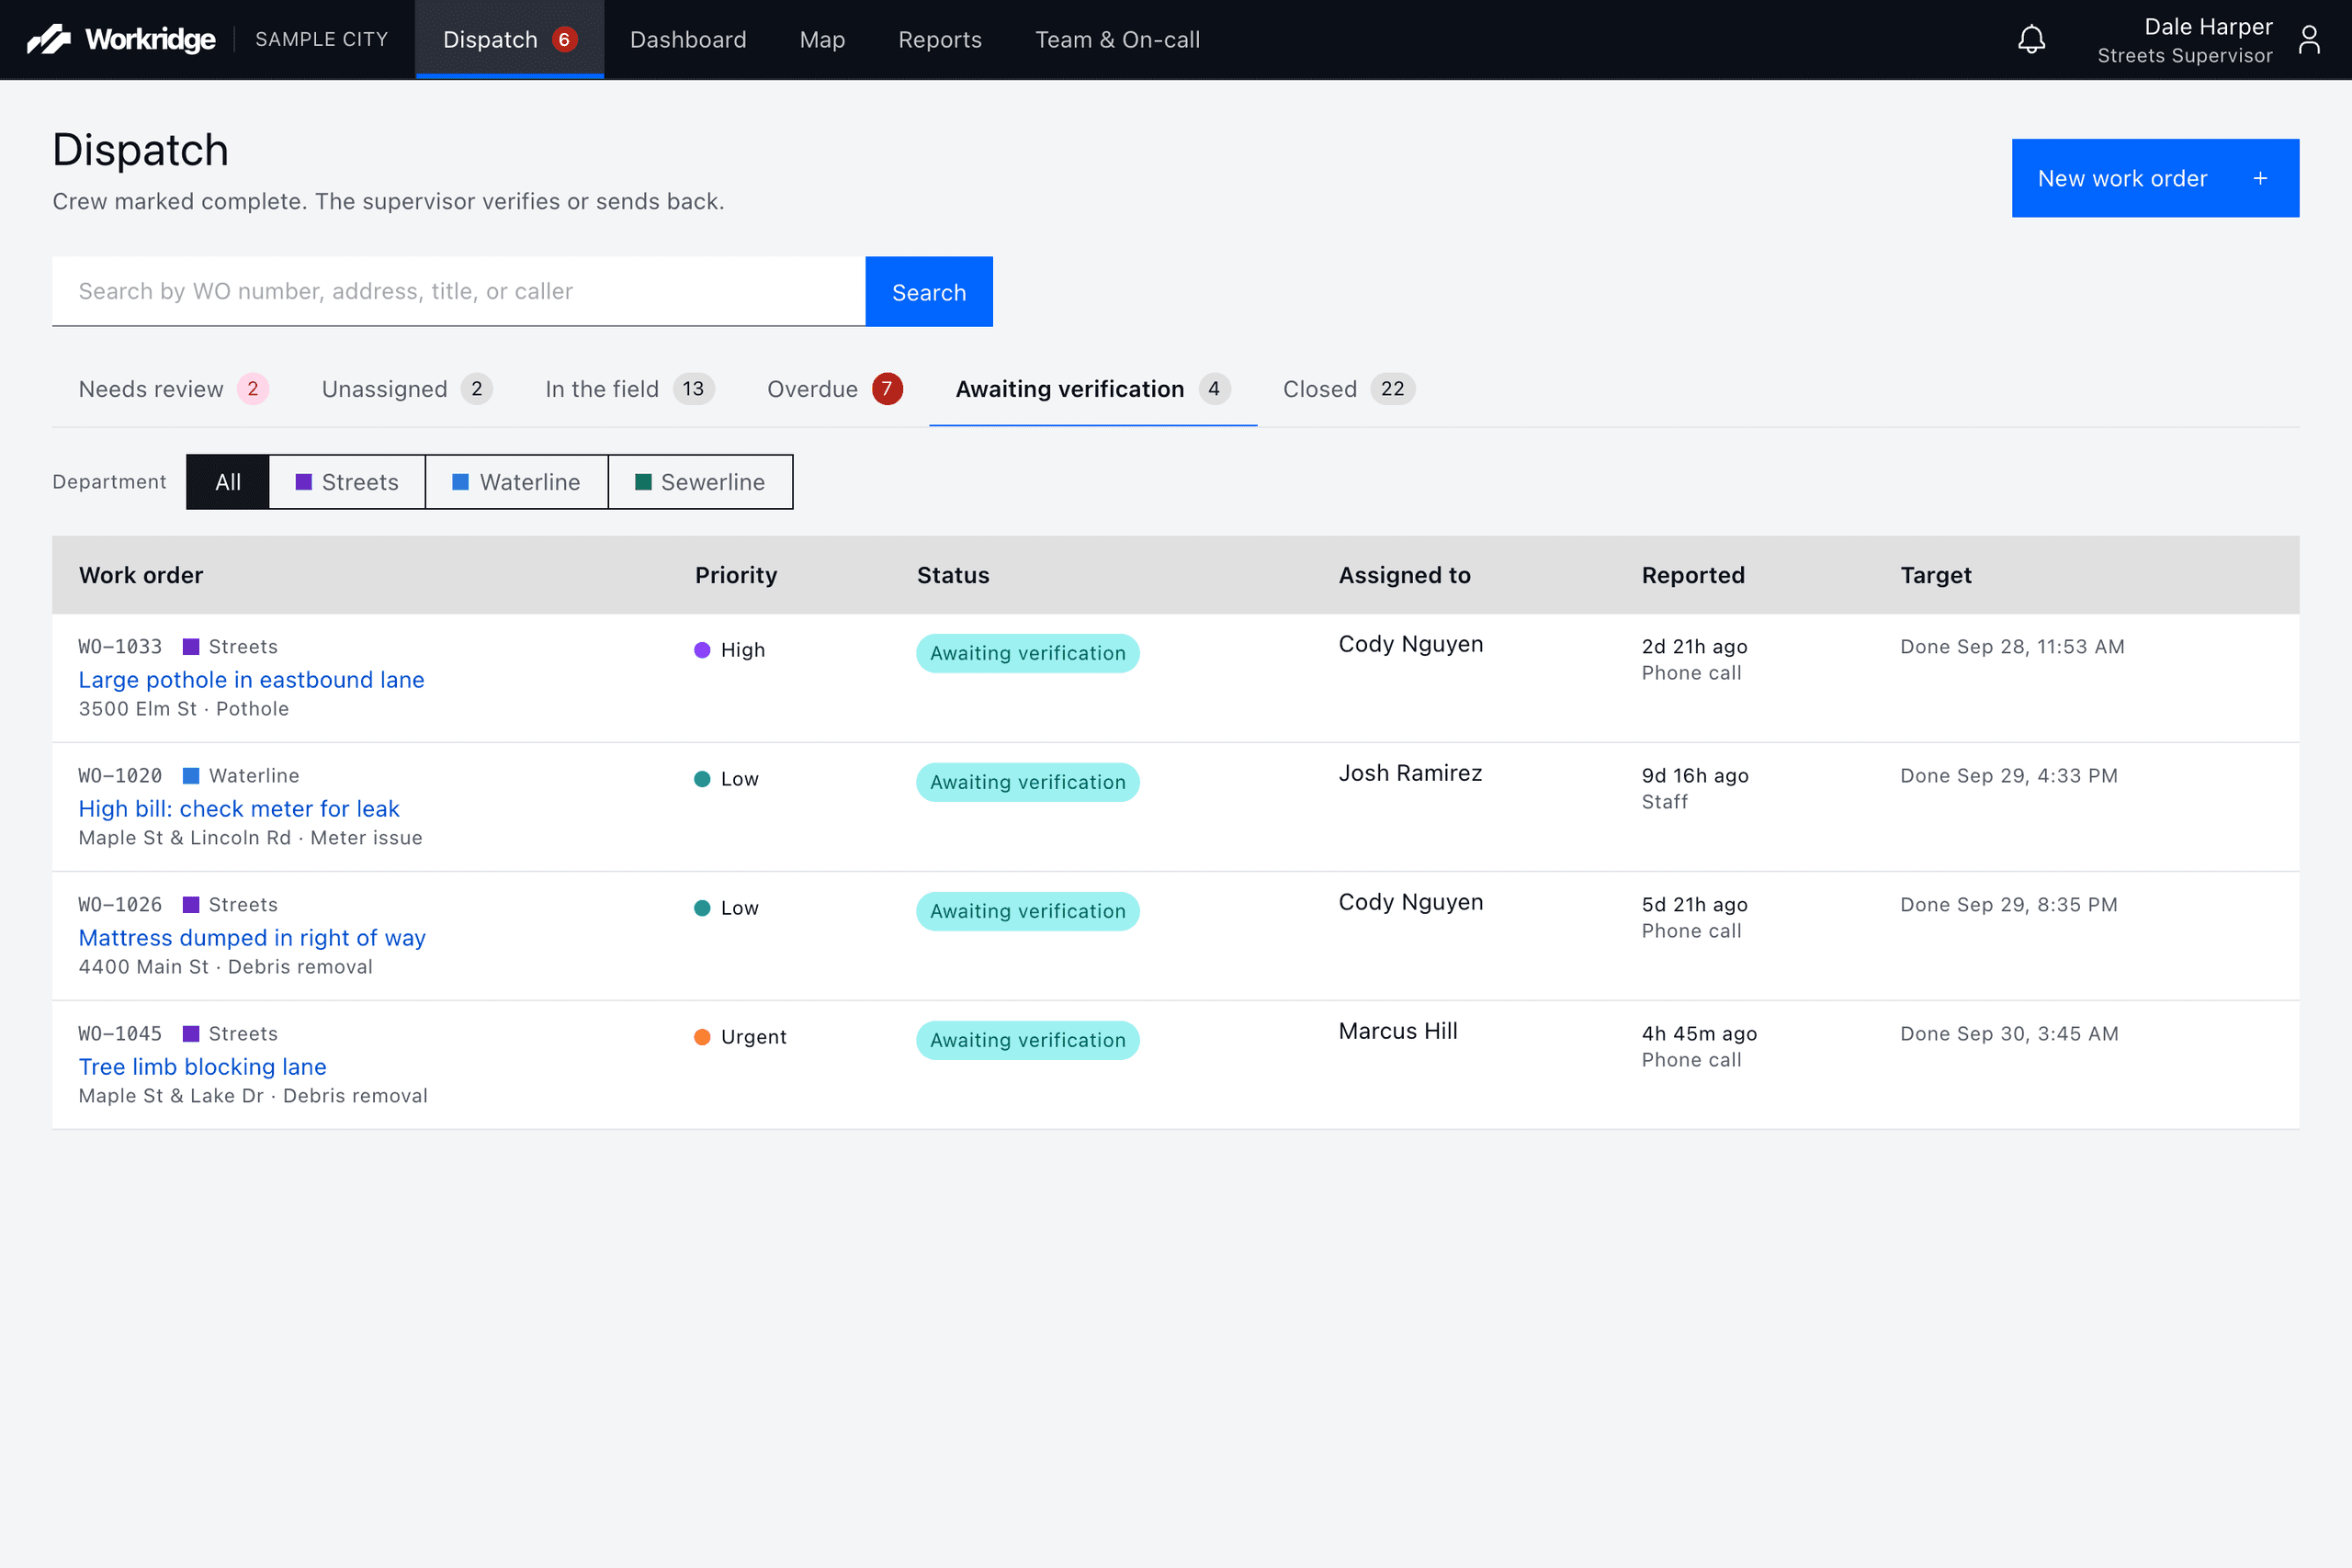Click Marcus Hill assignee cell
The height and width of the screenshot is (1568, 2352).
[x=1398, y=1031]
